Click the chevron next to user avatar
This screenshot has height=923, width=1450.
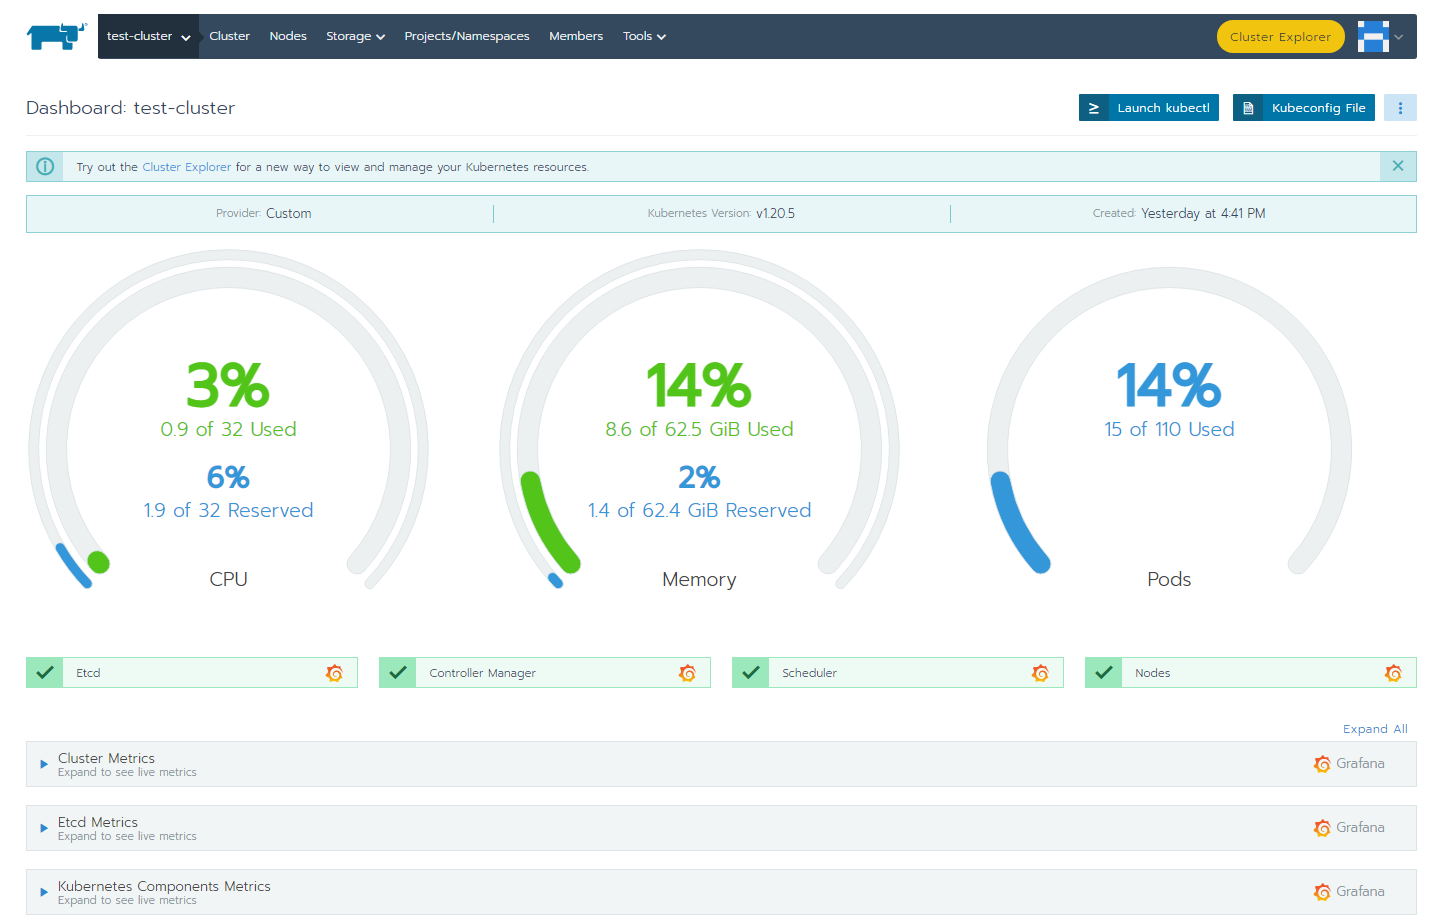(x=1399, y=37)
